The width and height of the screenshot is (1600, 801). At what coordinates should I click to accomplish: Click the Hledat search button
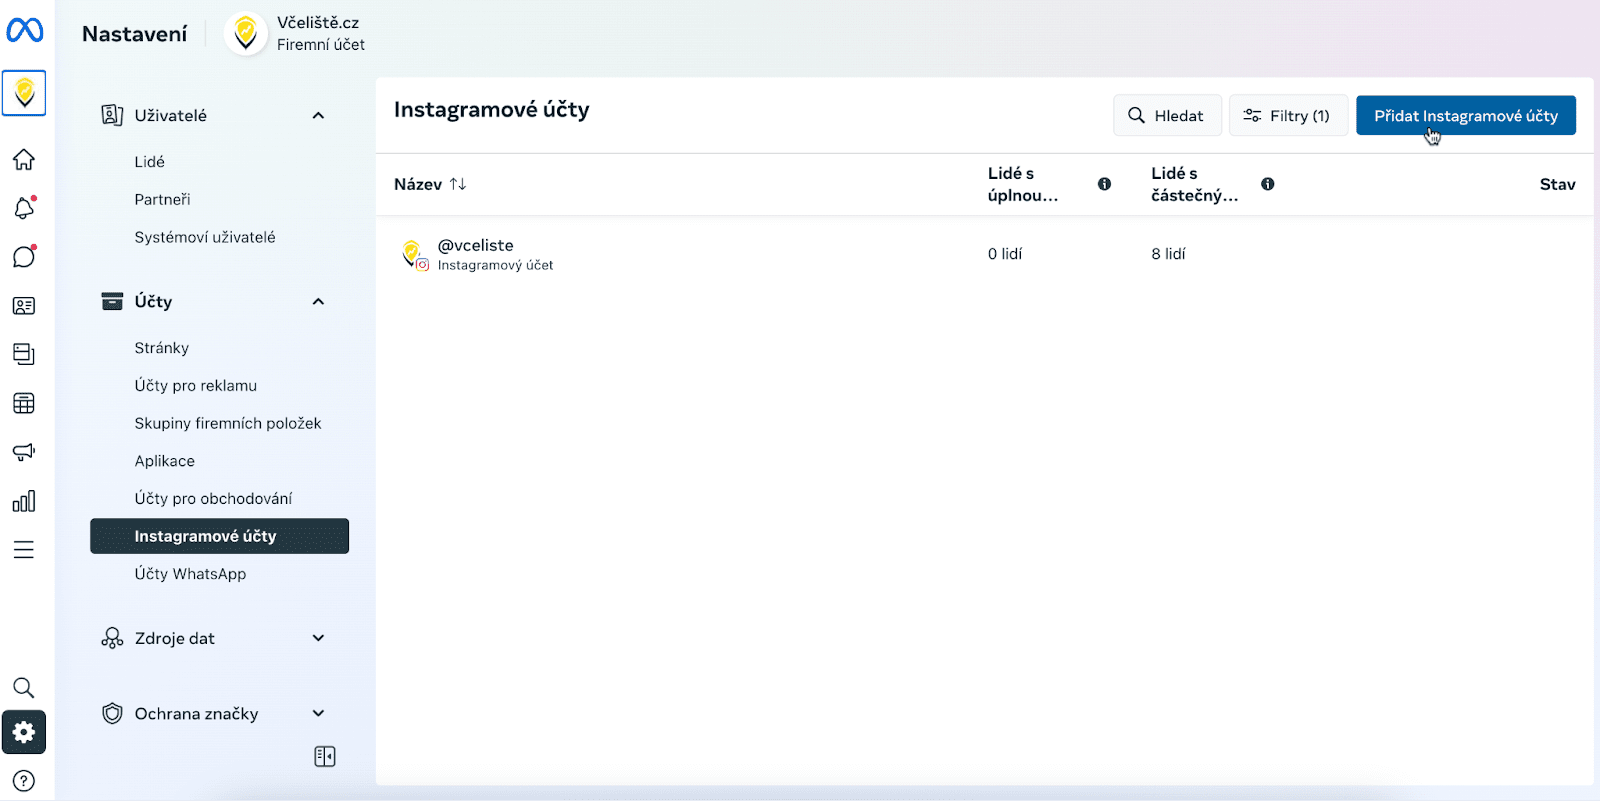coord(1166,116)
